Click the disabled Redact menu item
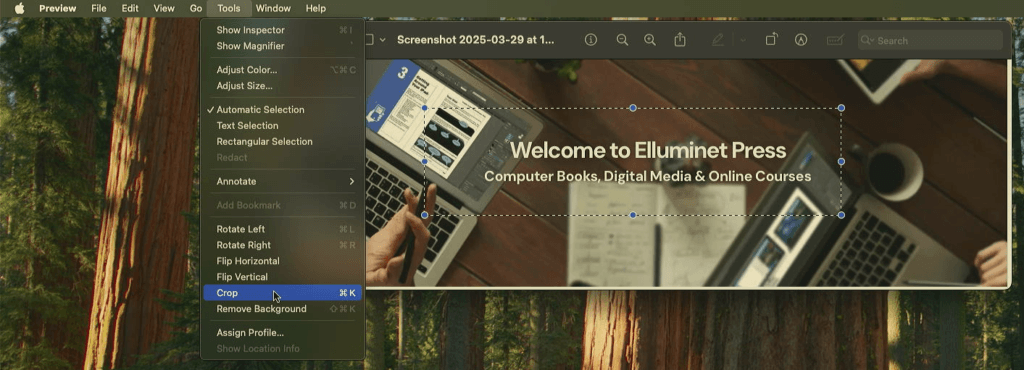 [x=282, y=157]
